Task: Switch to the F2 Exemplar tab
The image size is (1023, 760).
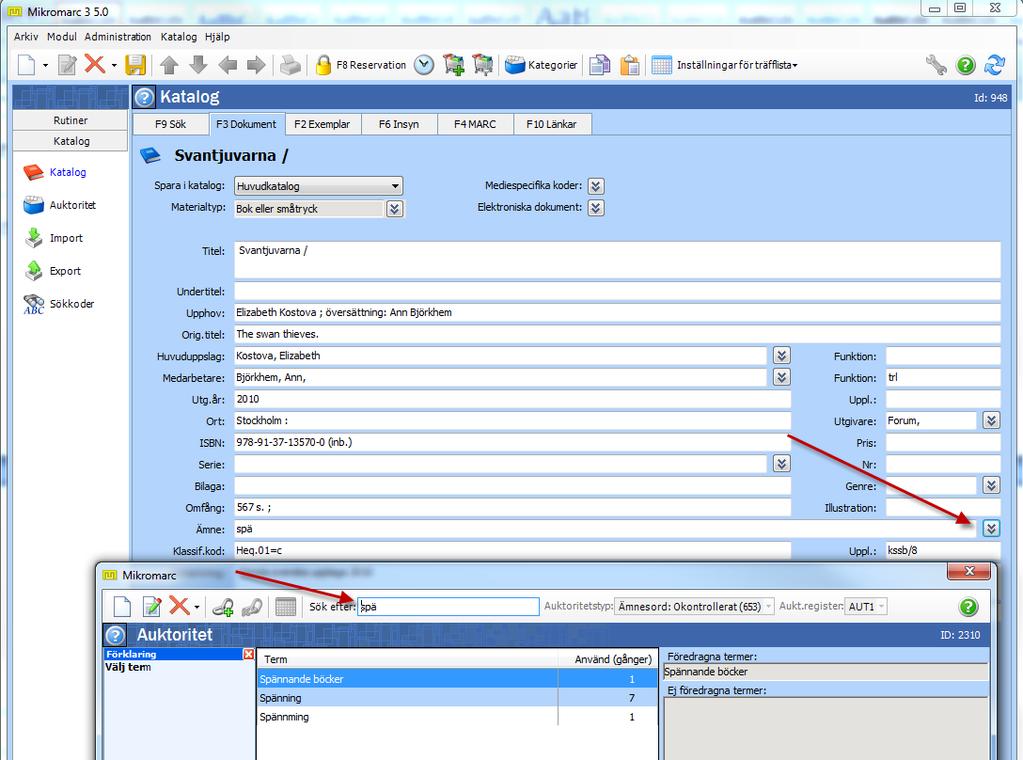Action: [322, 124]
